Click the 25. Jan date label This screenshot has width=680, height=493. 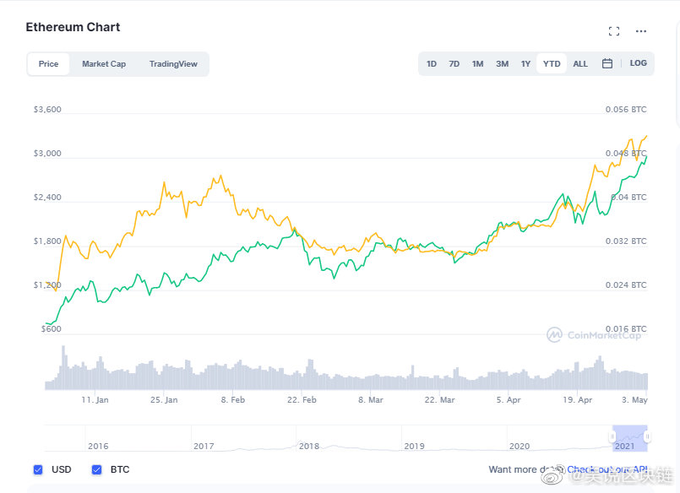164,400
